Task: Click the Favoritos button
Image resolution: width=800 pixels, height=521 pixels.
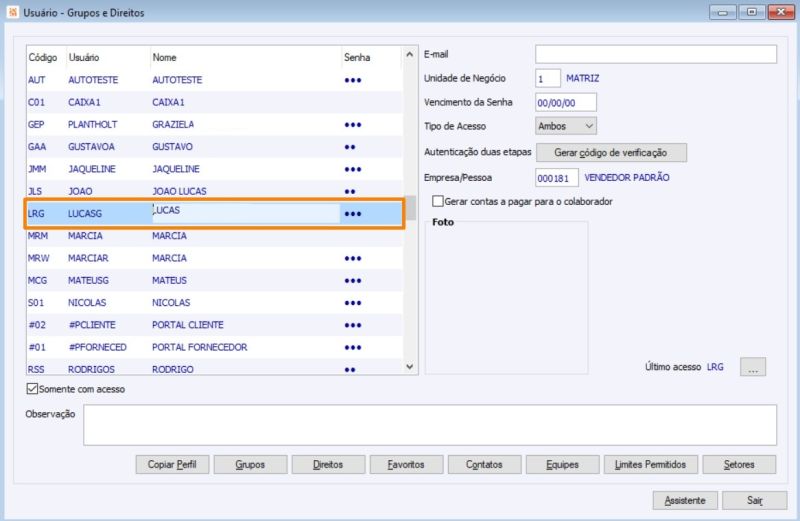Action: (406, 464)
